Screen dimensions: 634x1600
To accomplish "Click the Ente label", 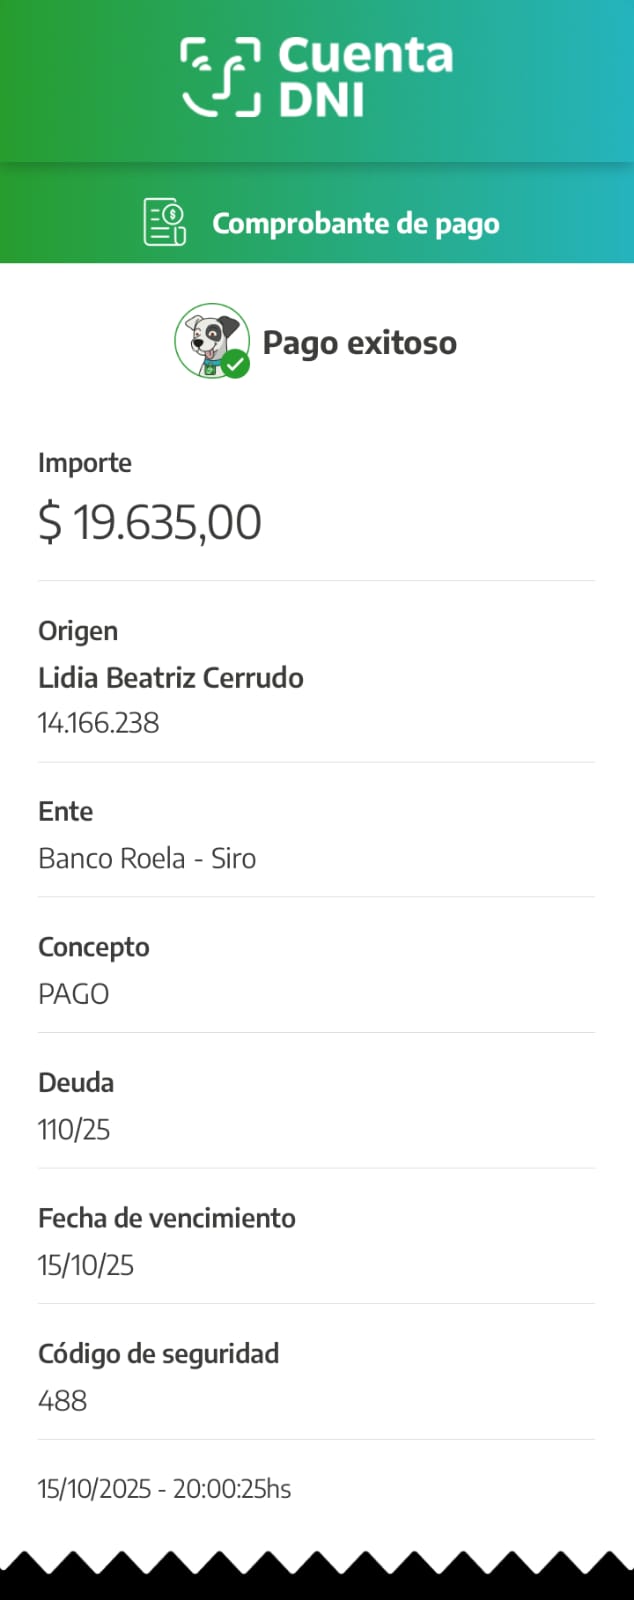I will tap(66, 811).
